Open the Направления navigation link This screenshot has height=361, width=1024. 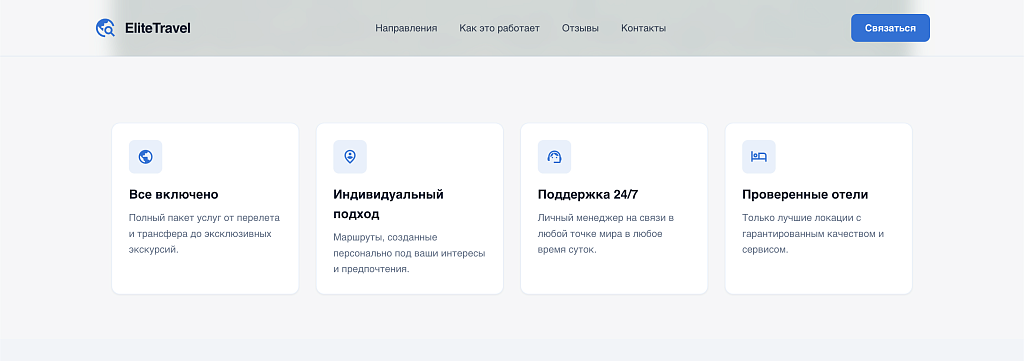(406, 28)
